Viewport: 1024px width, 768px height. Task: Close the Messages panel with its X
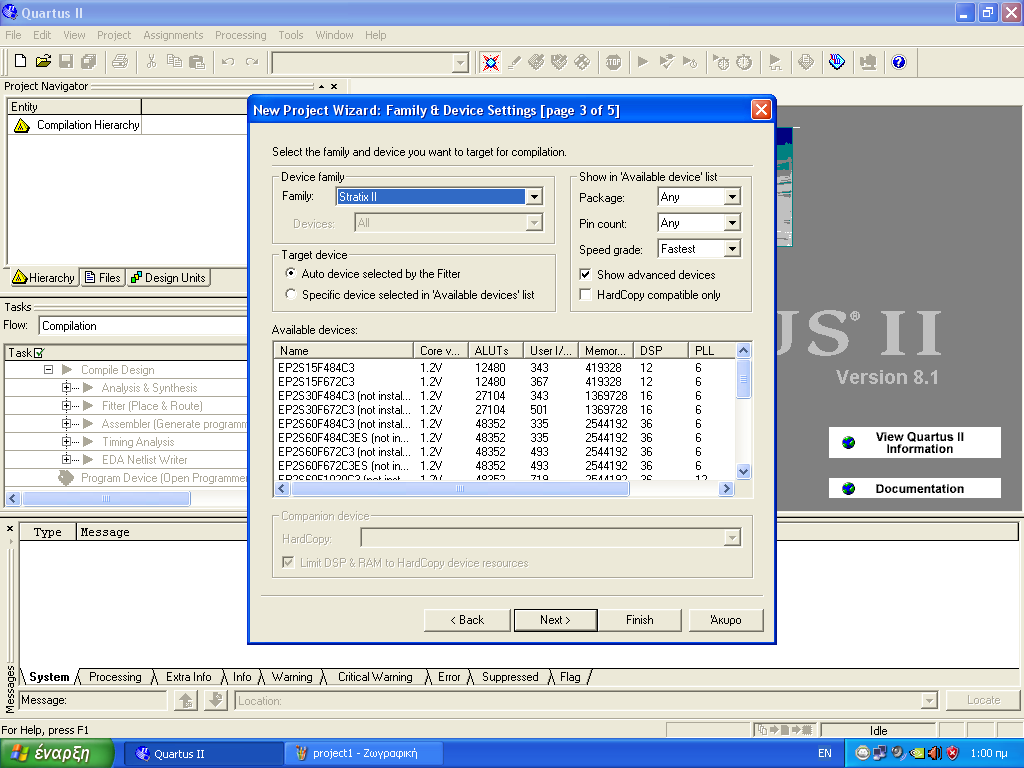10,528
